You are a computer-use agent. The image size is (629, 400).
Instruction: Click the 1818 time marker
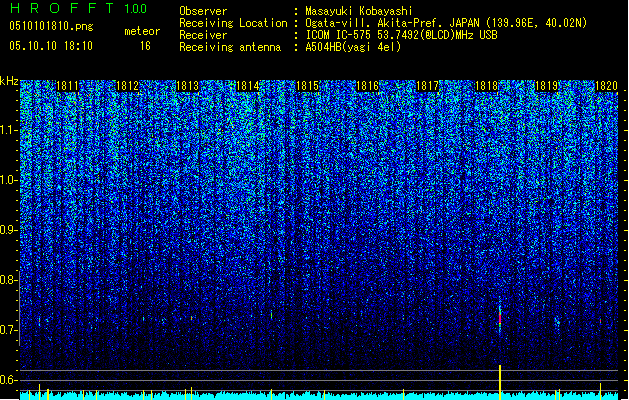pos(486,86)
